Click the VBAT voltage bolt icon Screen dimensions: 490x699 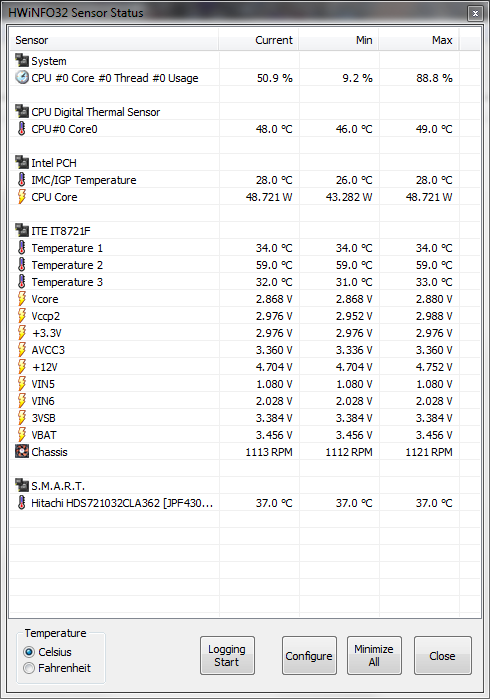(x=21, y=434)
